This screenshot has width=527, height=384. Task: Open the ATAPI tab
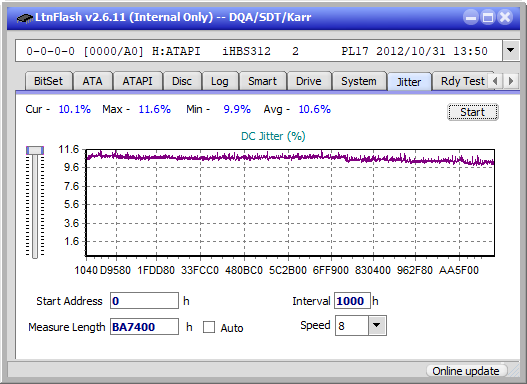[137, 81]
